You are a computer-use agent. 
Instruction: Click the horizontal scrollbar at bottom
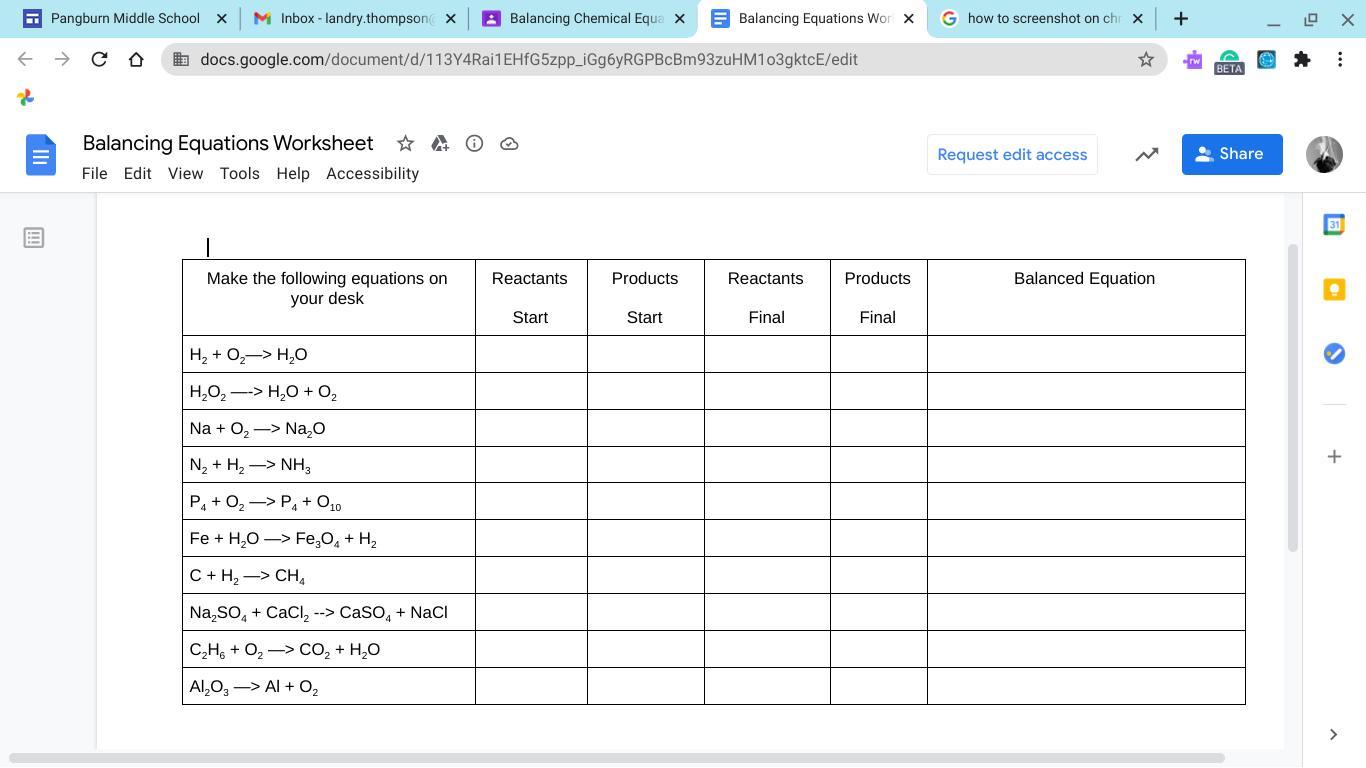(616, 758)
